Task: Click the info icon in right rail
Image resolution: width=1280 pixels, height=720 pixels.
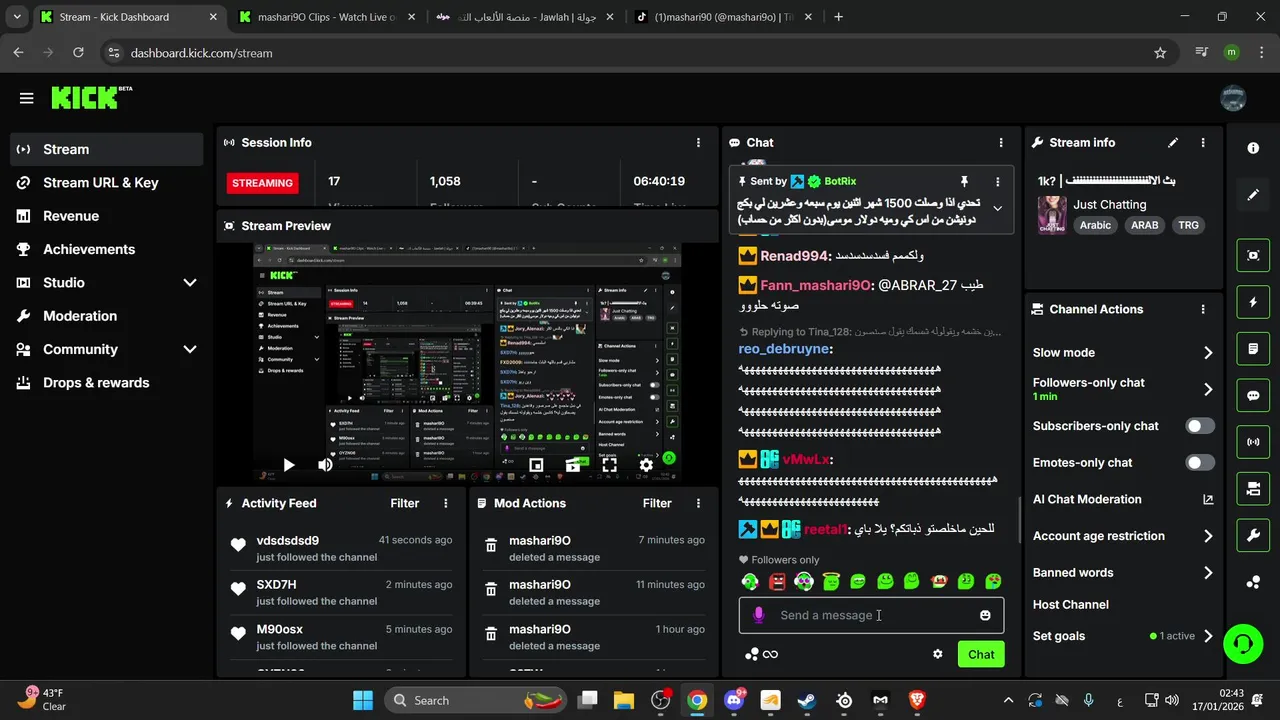Action: point(1253,148)
